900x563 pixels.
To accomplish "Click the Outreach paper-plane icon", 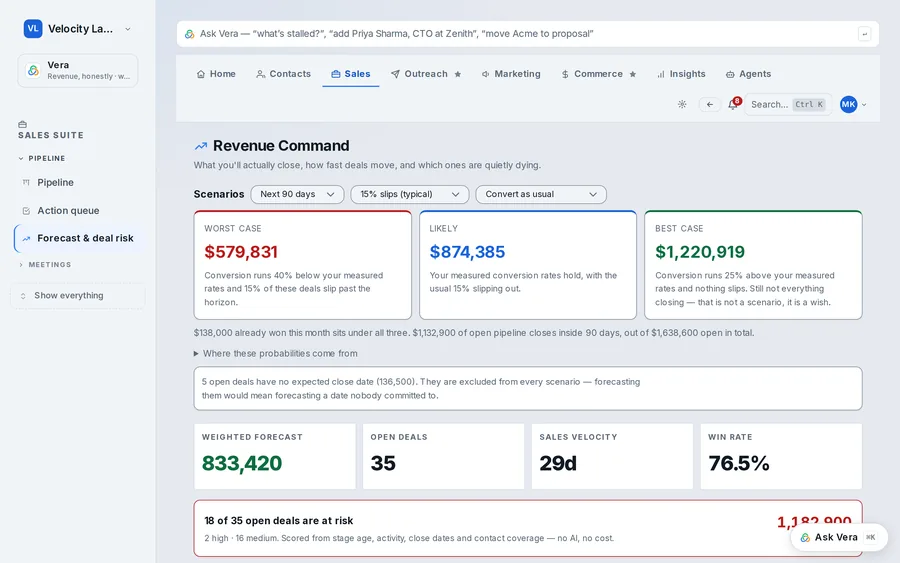I will pyautogui.click(x=395, y=74).
